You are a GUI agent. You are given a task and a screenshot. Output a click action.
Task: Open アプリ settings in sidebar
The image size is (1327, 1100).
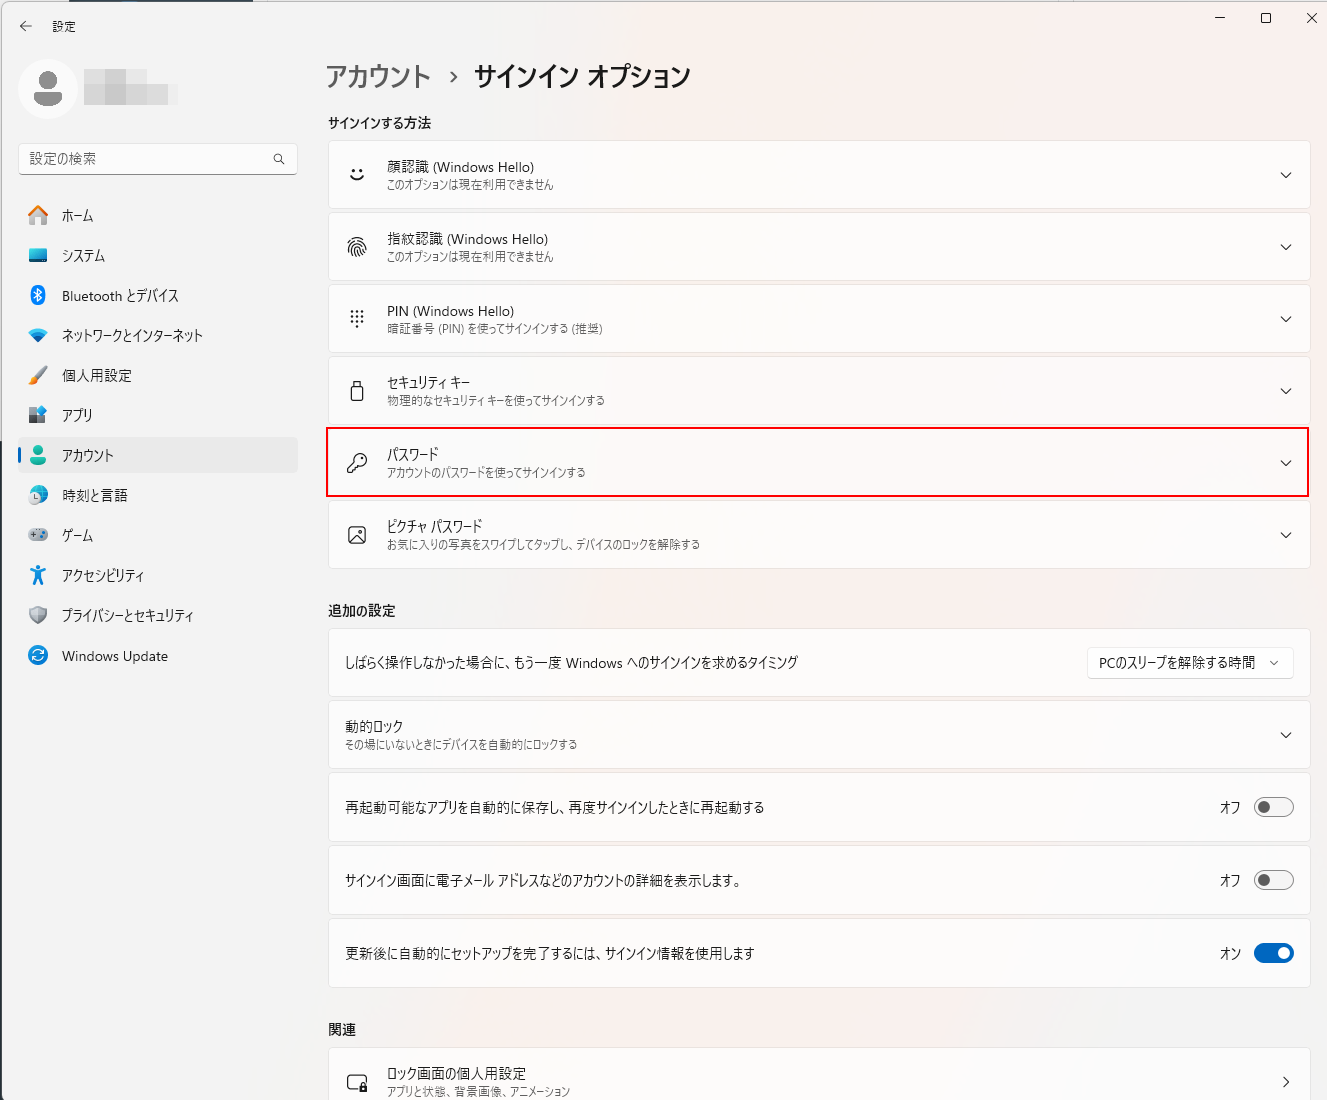point(158,415)
